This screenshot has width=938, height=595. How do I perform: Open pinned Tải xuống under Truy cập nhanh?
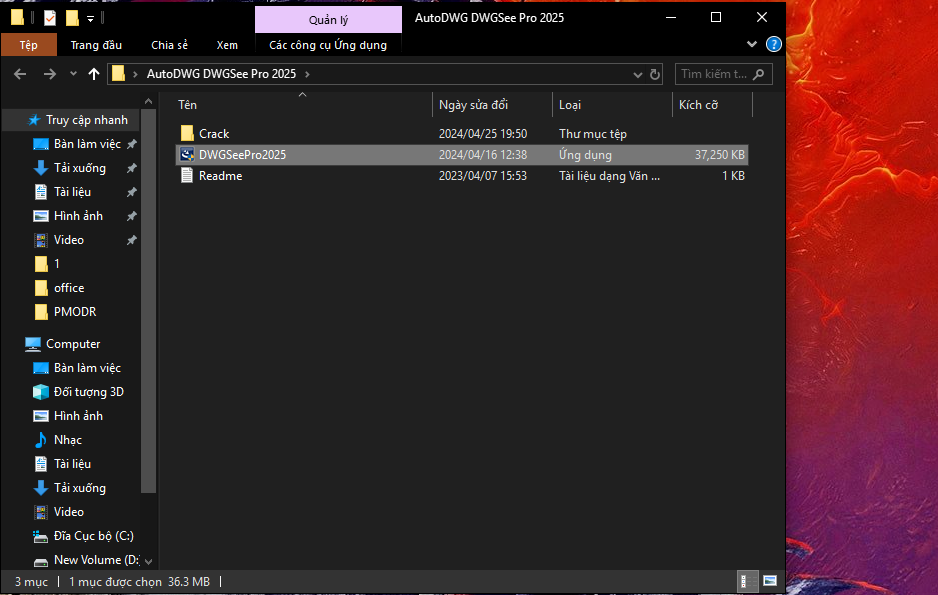[x=79, y=168]
